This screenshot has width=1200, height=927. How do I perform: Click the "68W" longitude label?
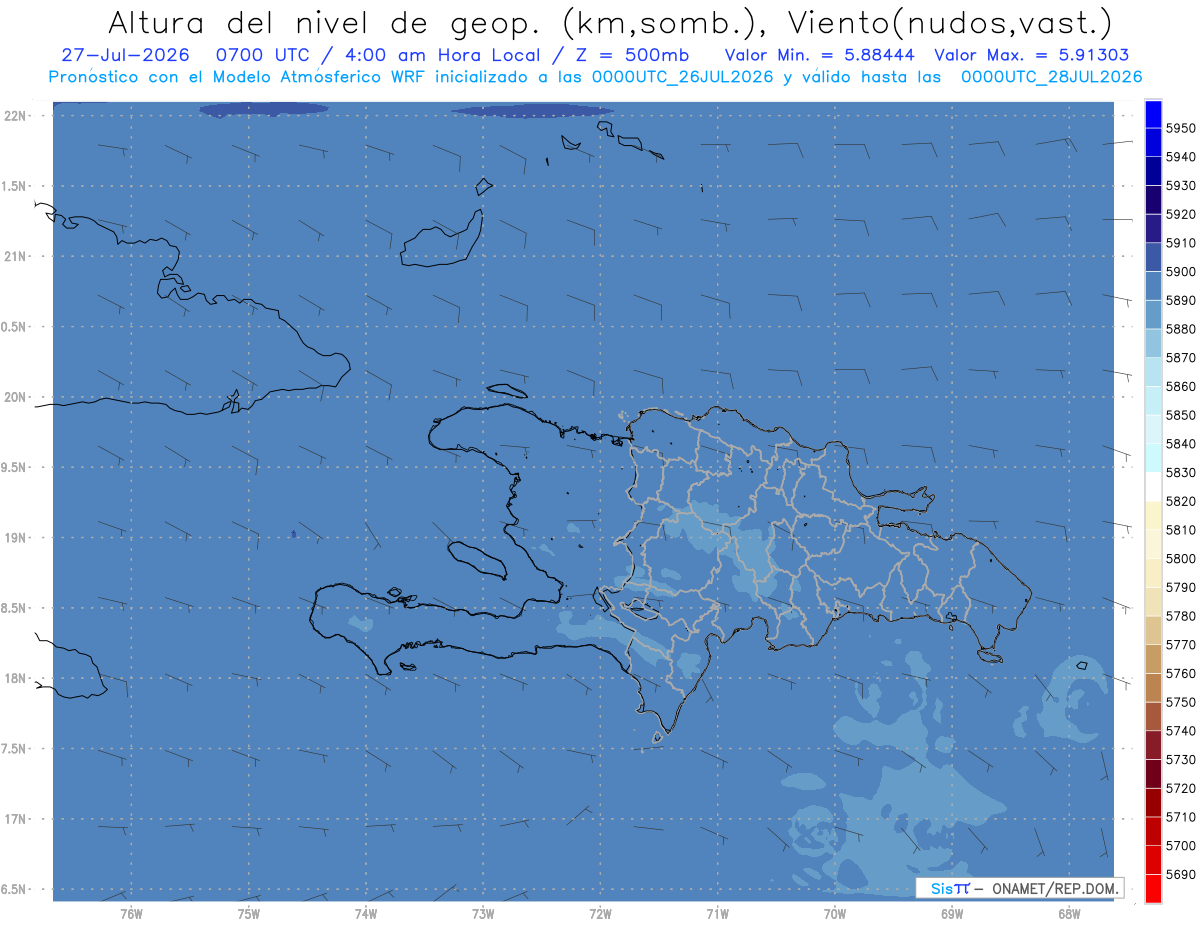tap(1069, 914)
